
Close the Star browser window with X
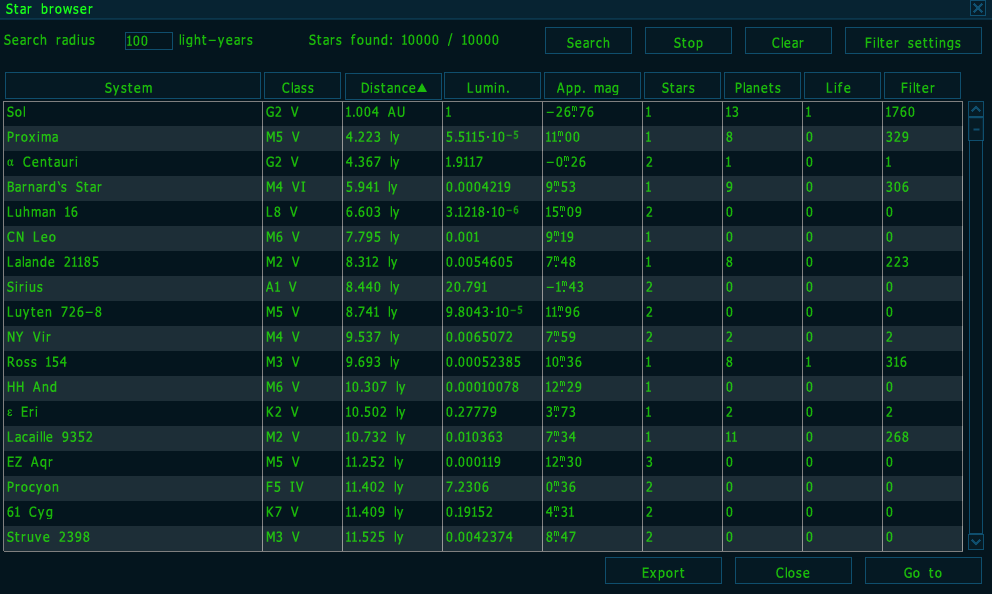pyautogui.click(x=977, y=8)
